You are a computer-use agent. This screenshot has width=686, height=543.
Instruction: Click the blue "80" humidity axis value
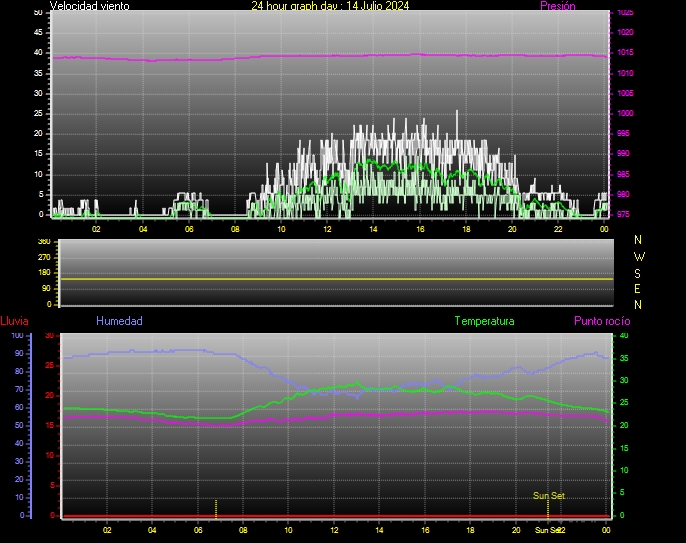point(19,371)
